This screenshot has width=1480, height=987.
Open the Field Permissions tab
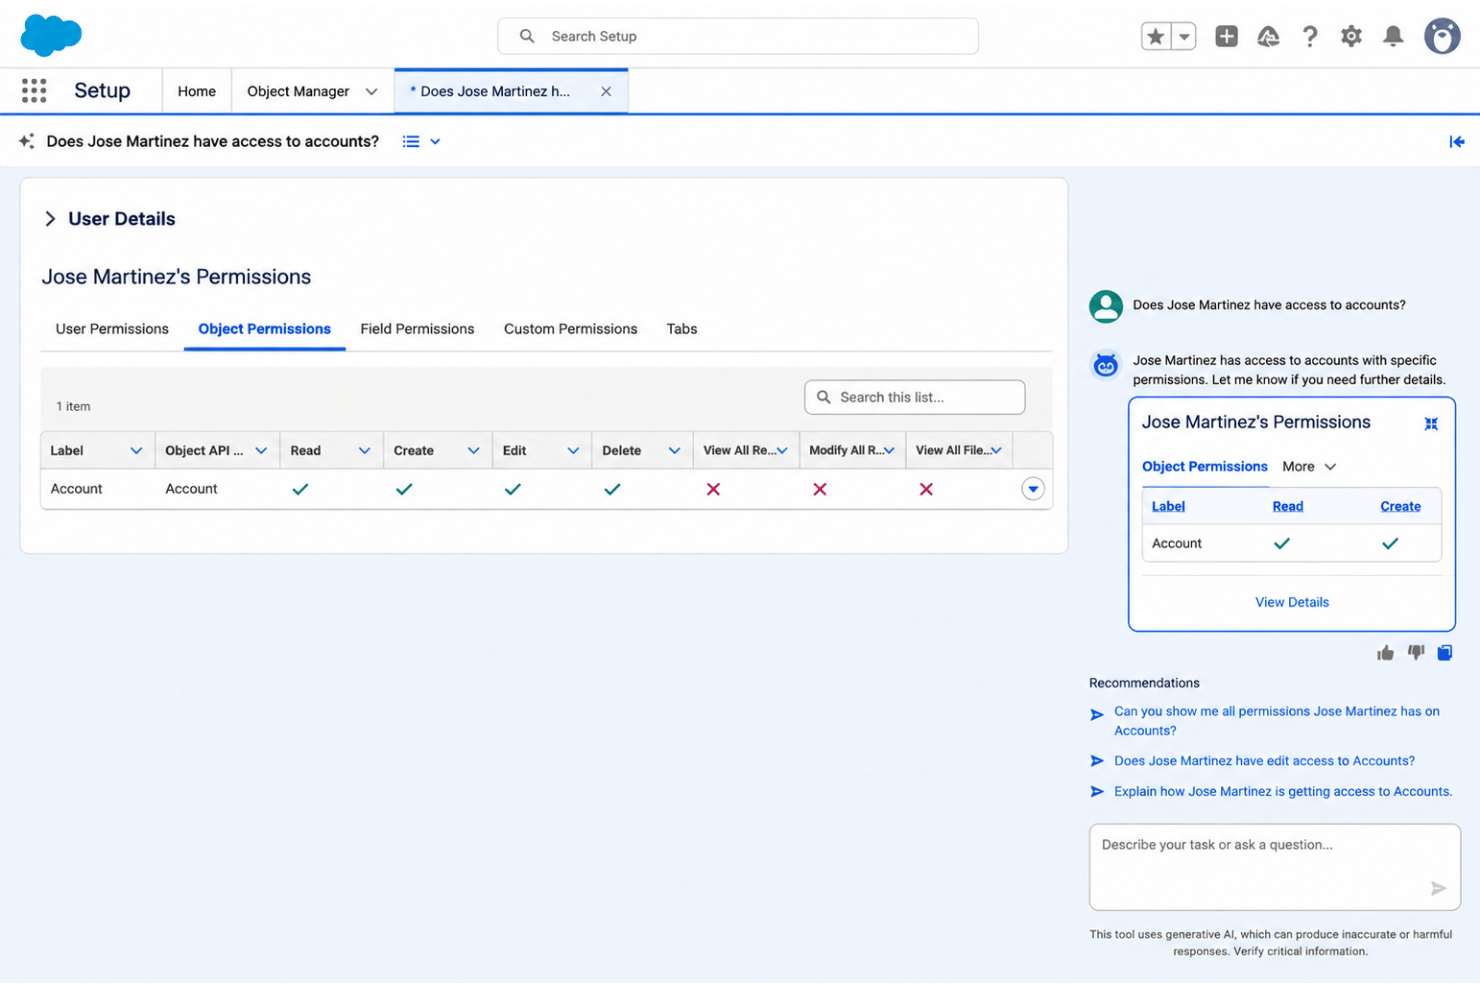point(417,329)
